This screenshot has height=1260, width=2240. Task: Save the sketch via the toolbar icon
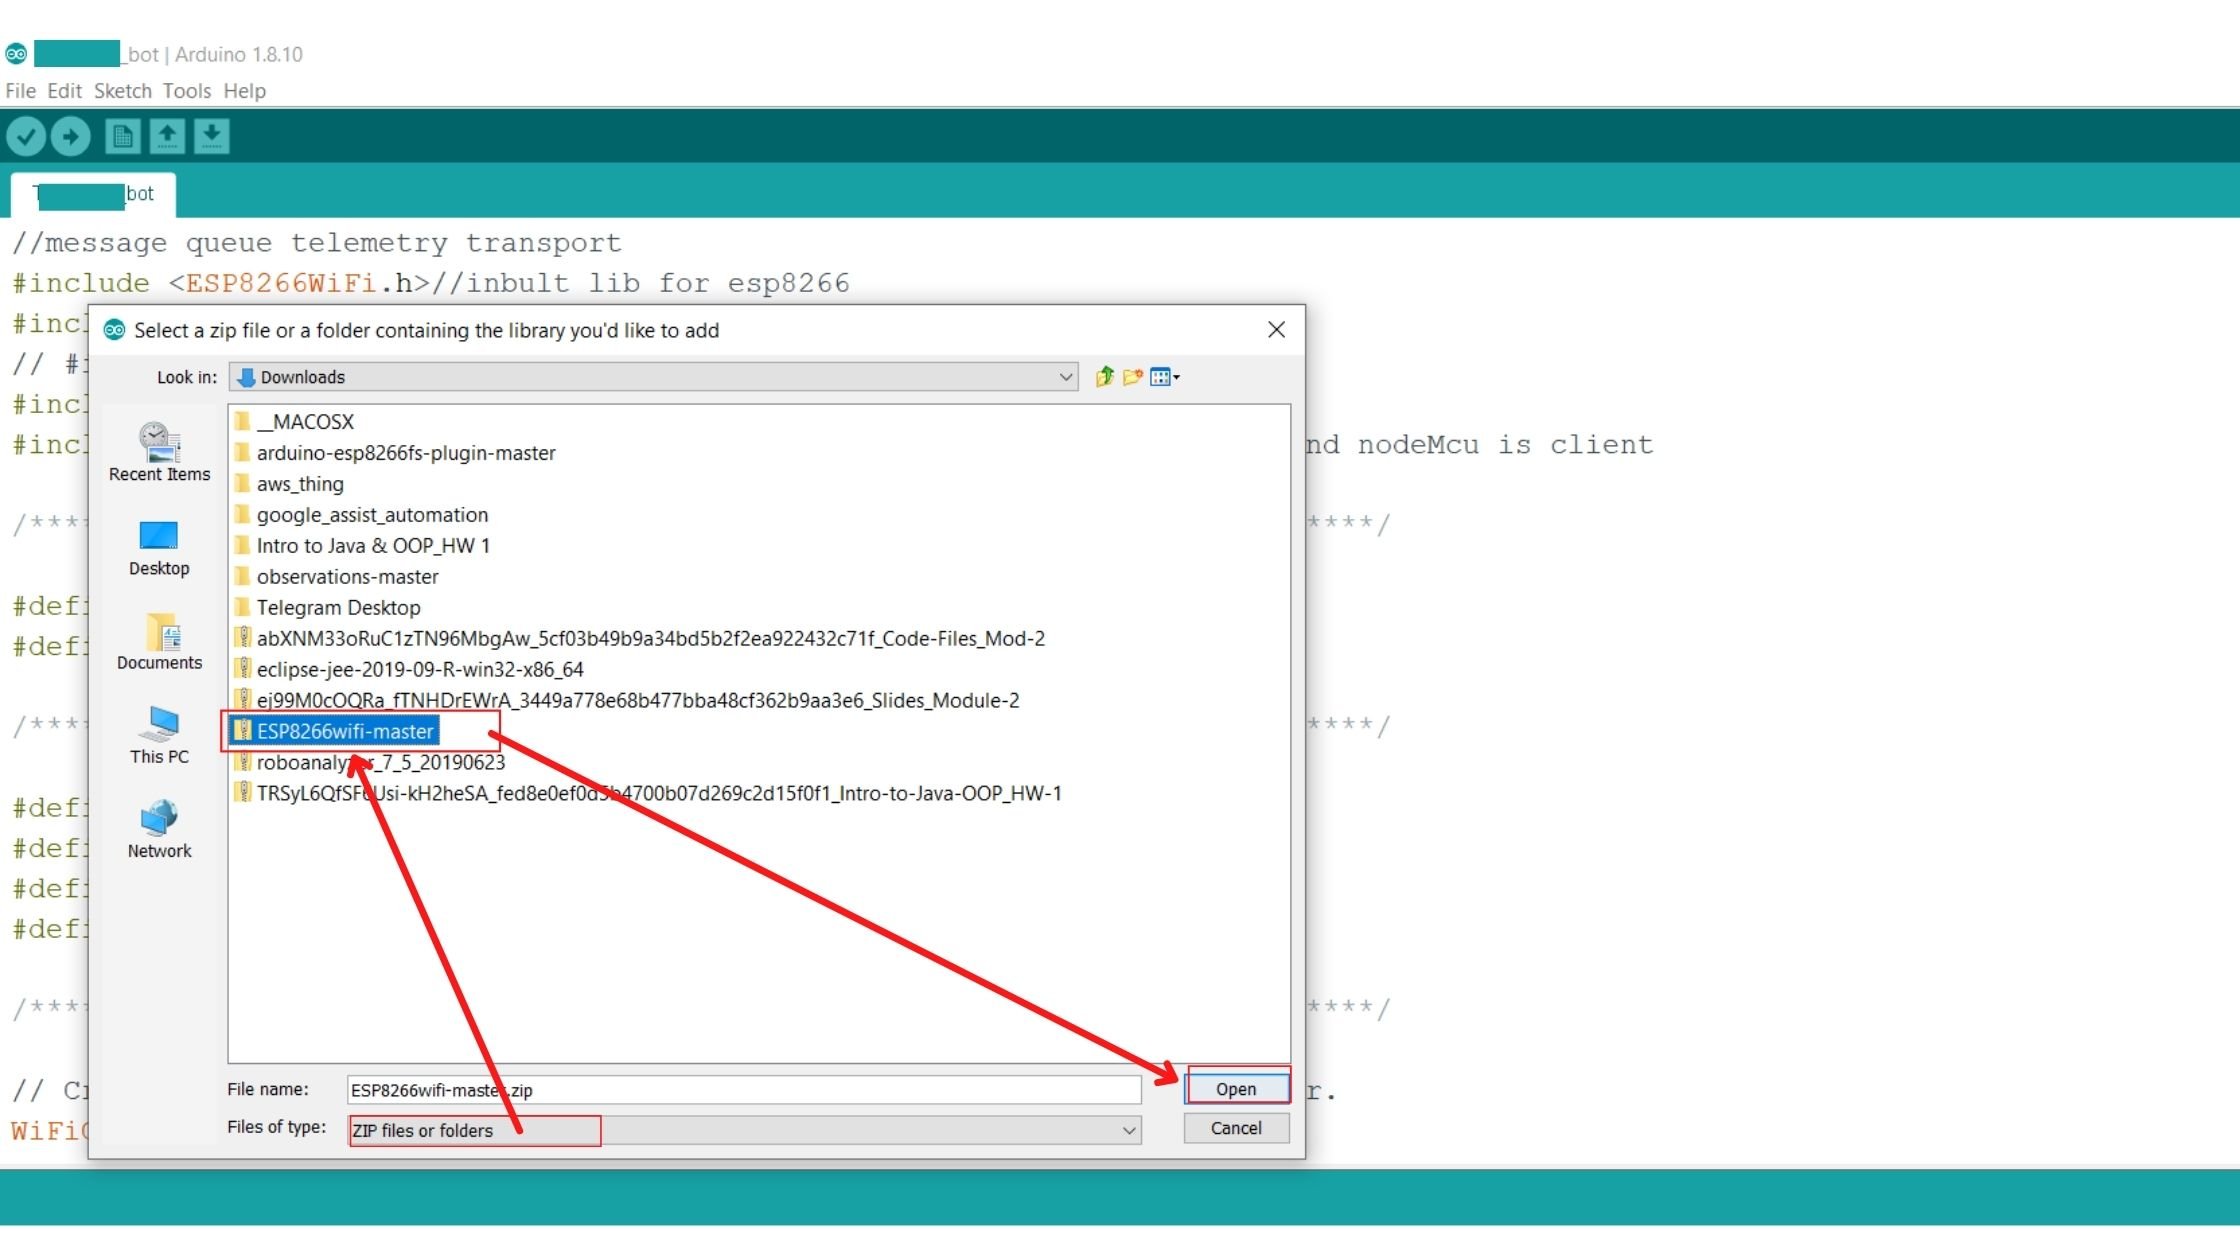pos(211,136)
